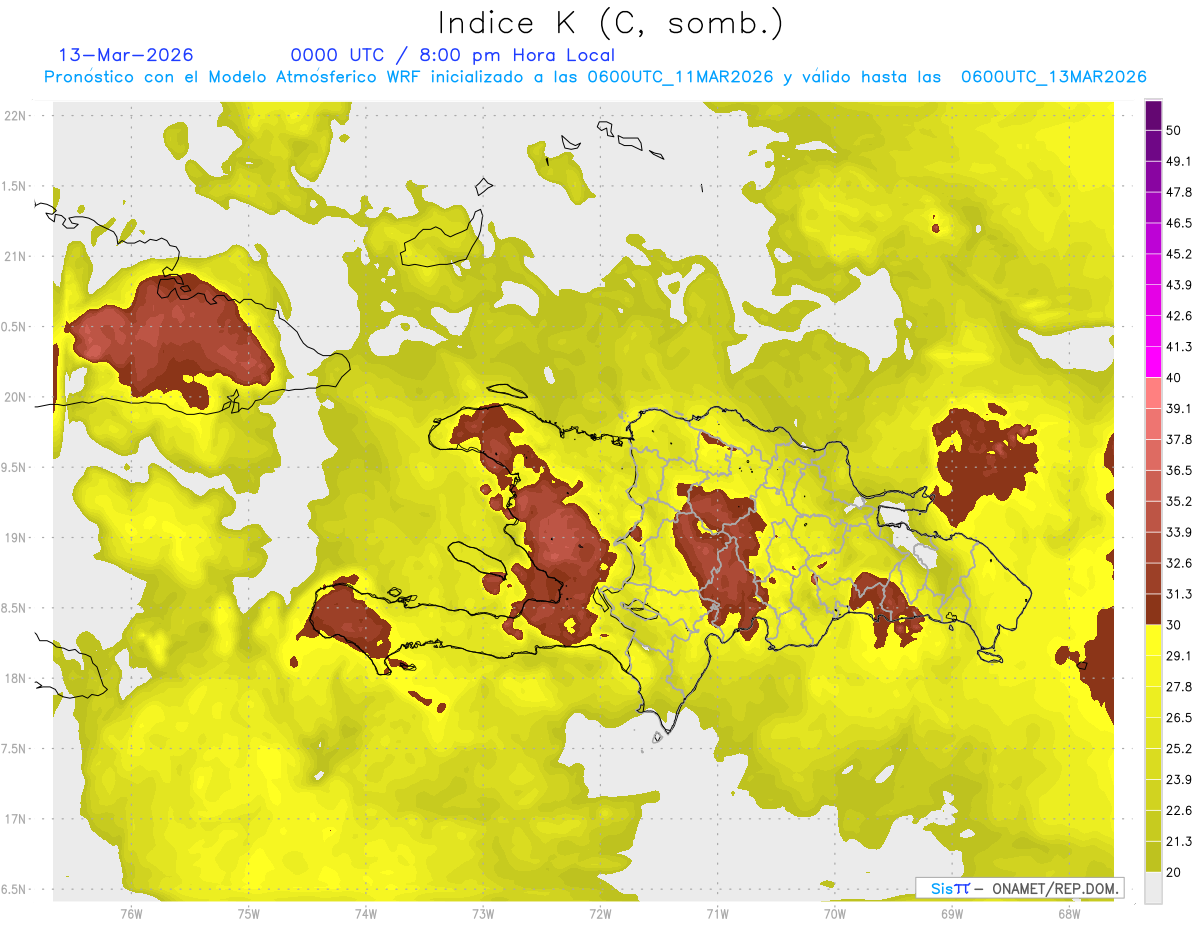Click the '72W' longitude axis label
The height and width of the screenshot is (927, 1200).
[x=600, y=914]
